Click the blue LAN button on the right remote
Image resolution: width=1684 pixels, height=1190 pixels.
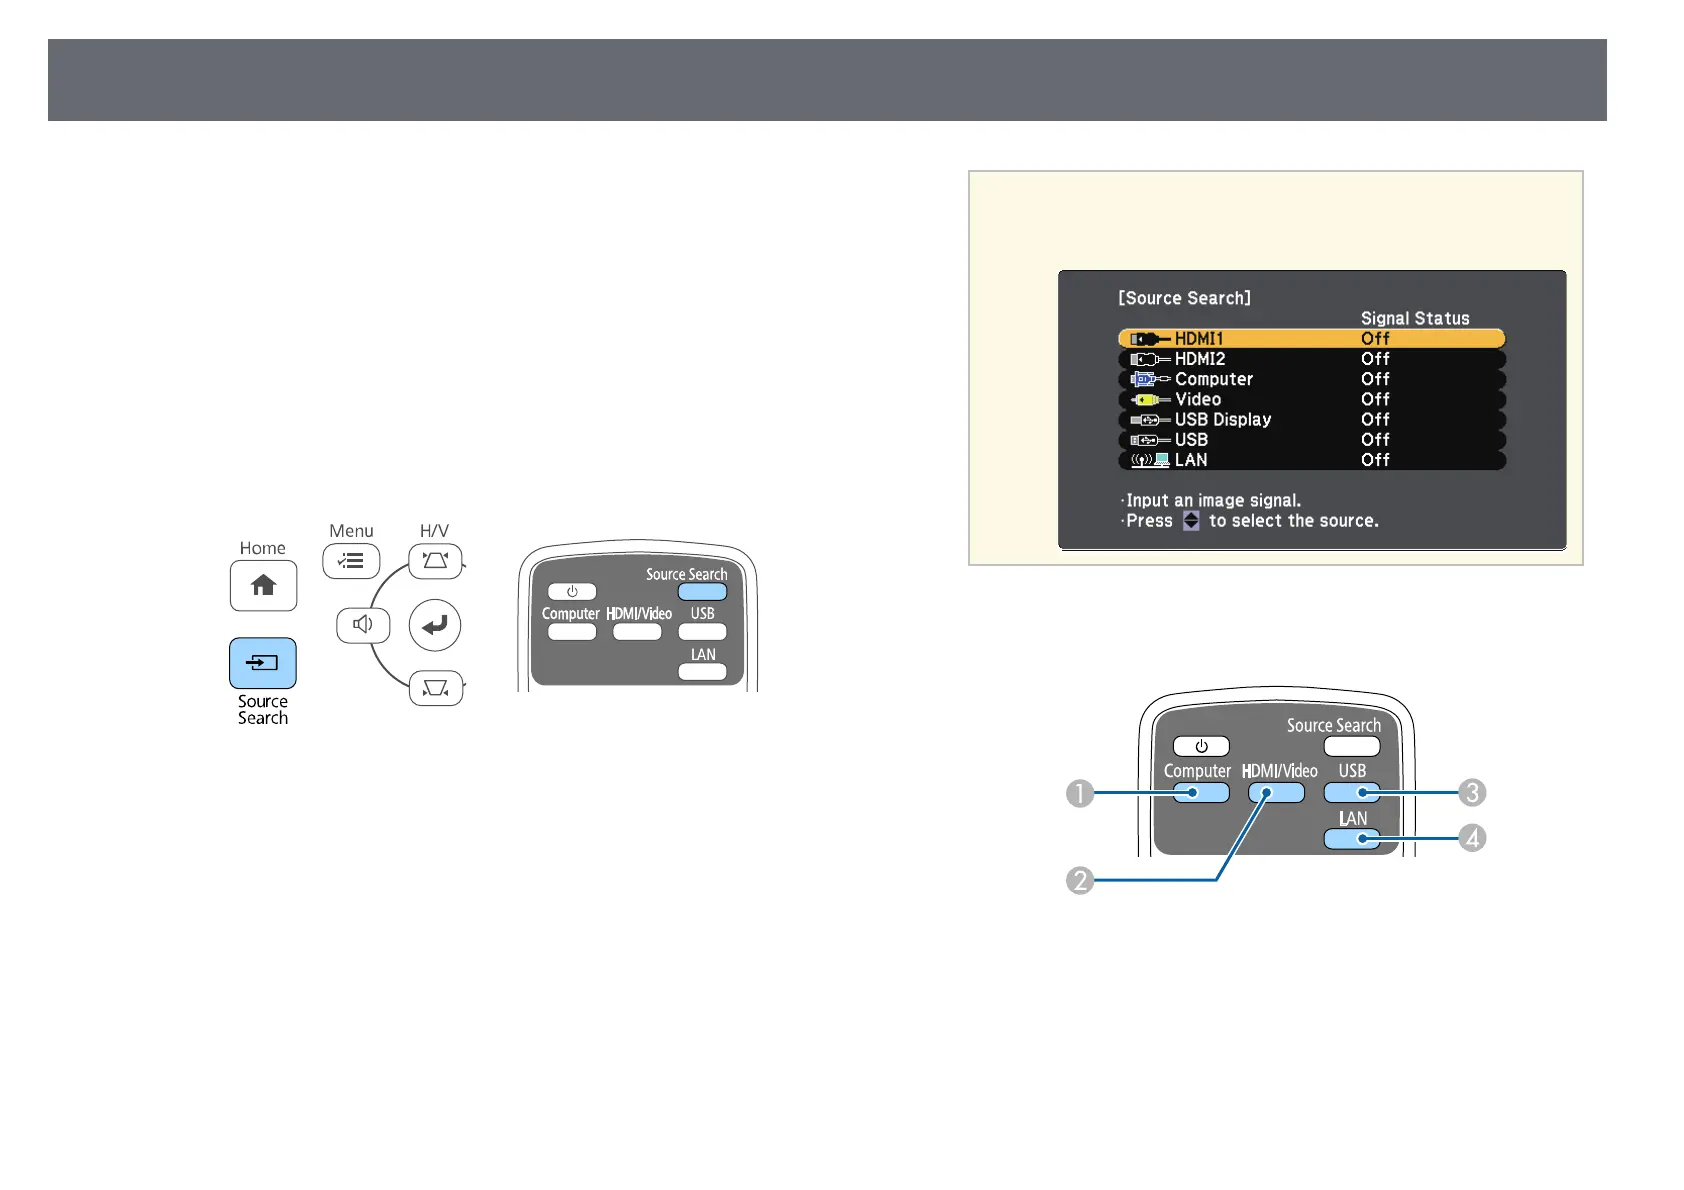coord(1352,840)
